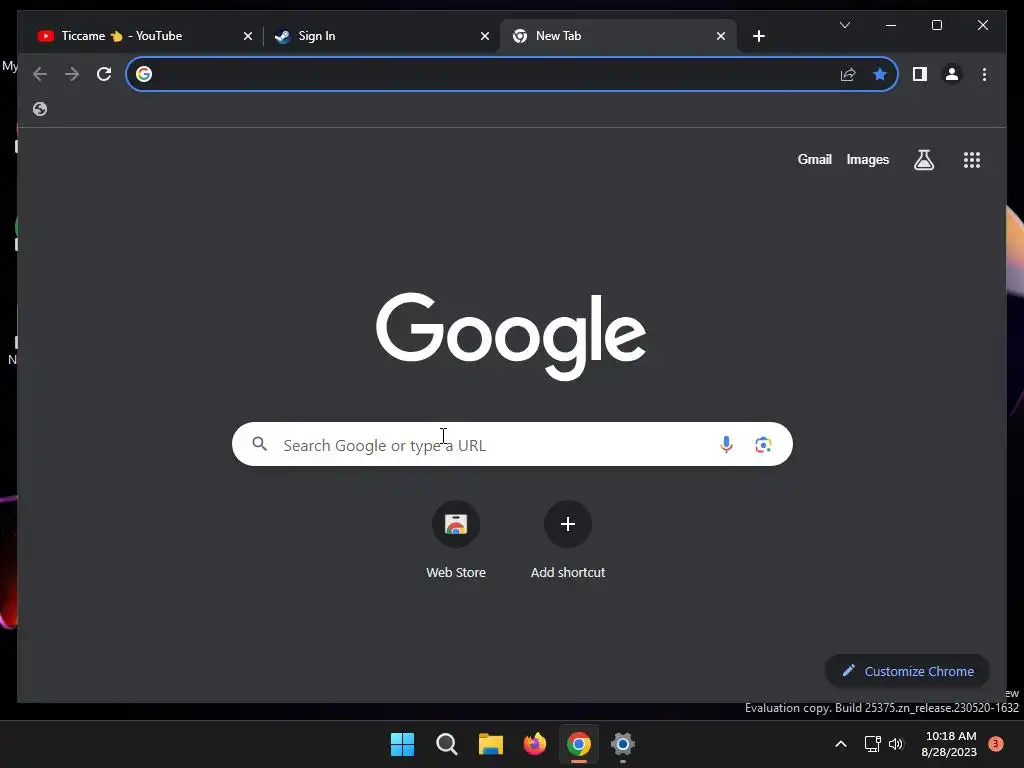
Task: Click the Customize Chrome button
Action: 907,671
